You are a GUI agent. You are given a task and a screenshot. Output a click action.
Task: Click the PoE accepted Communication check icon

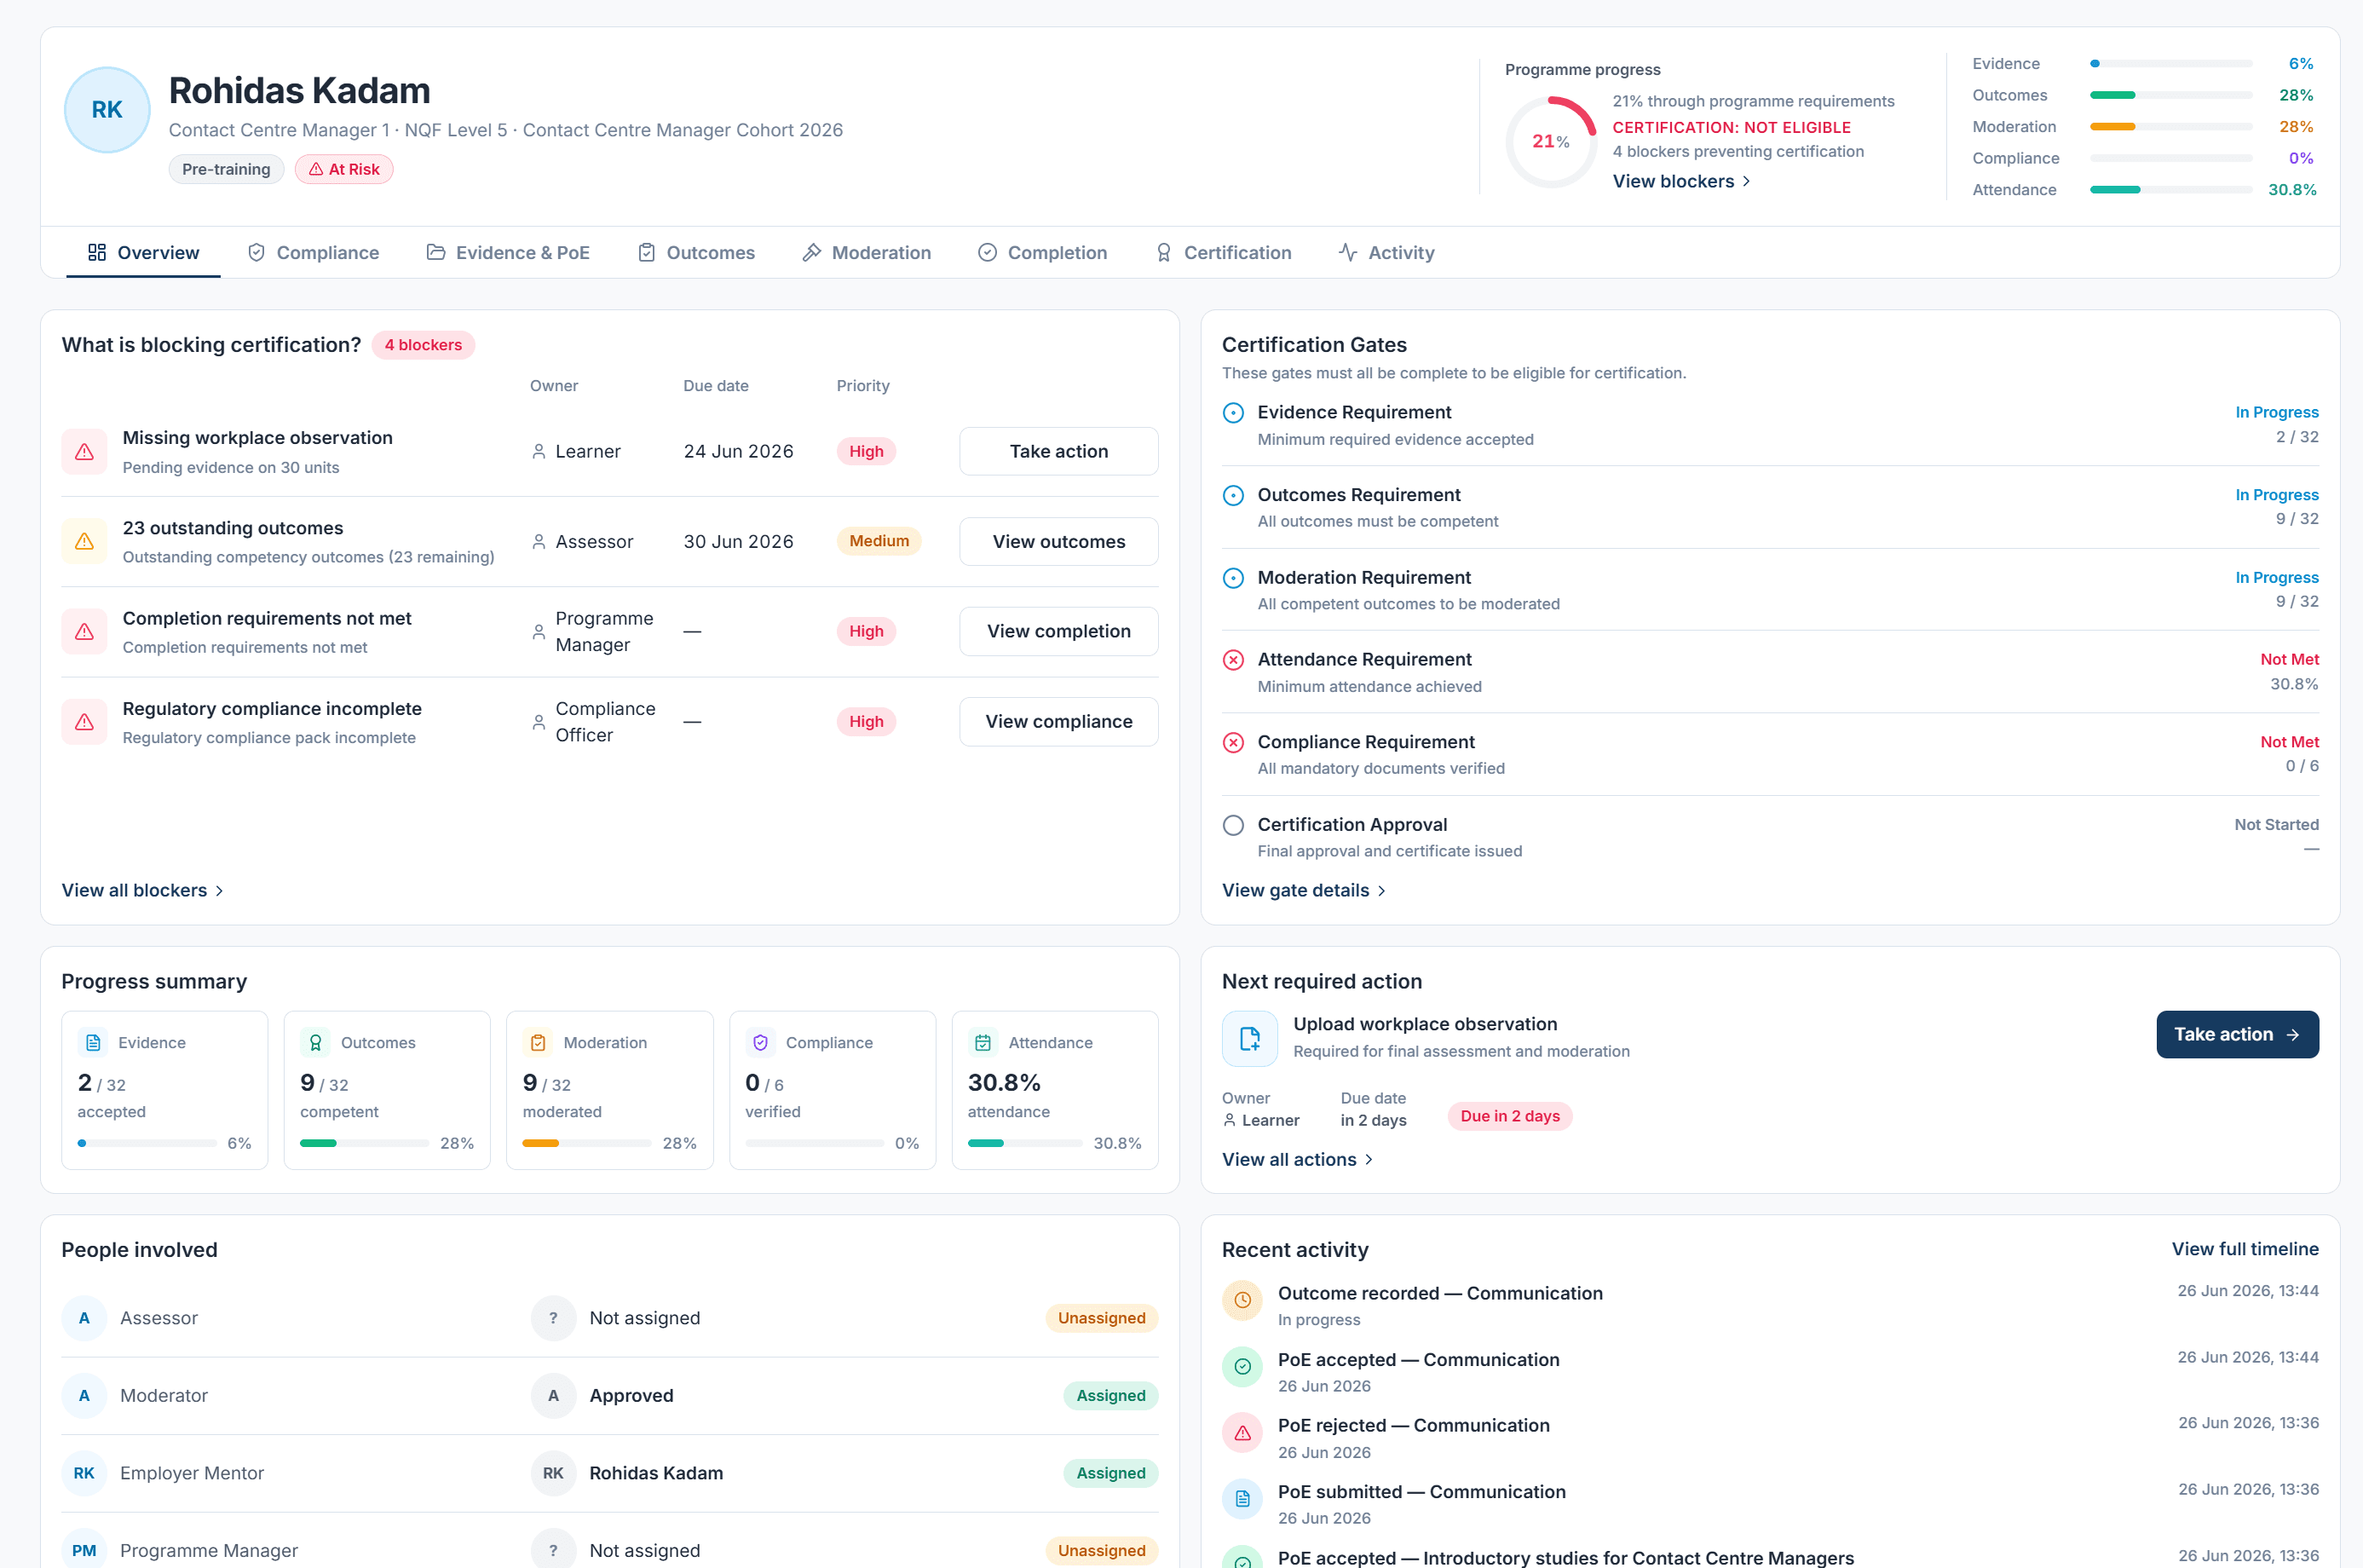[1242, 1367]
